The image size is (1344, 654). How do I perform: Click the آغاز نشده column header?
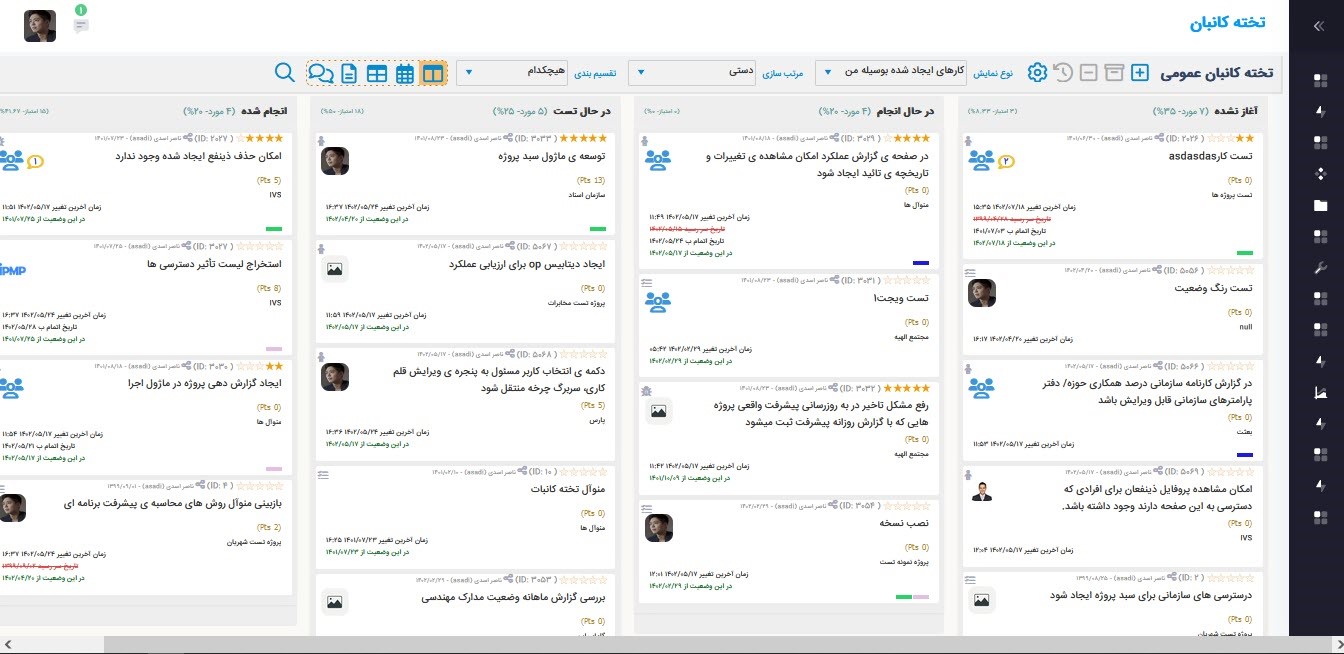1234,111
